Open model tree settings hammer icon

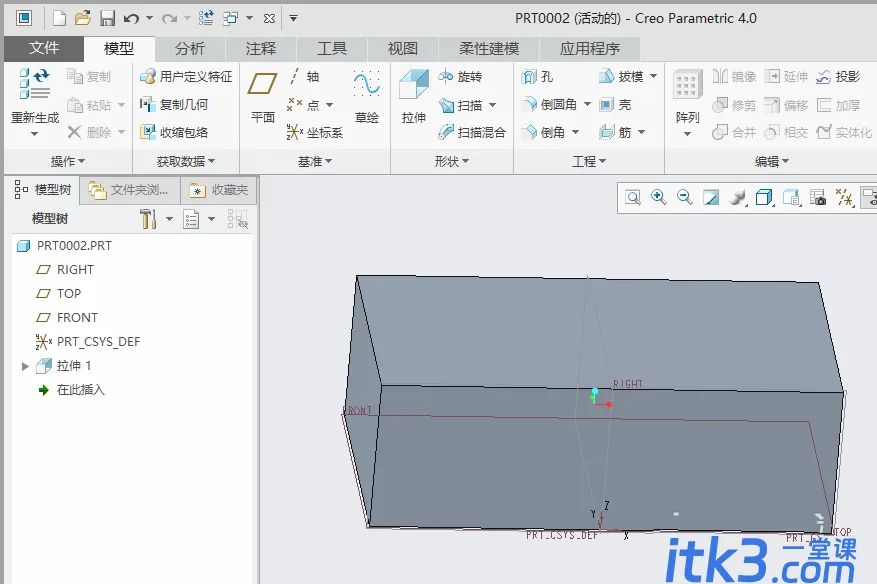click(148, 219)
